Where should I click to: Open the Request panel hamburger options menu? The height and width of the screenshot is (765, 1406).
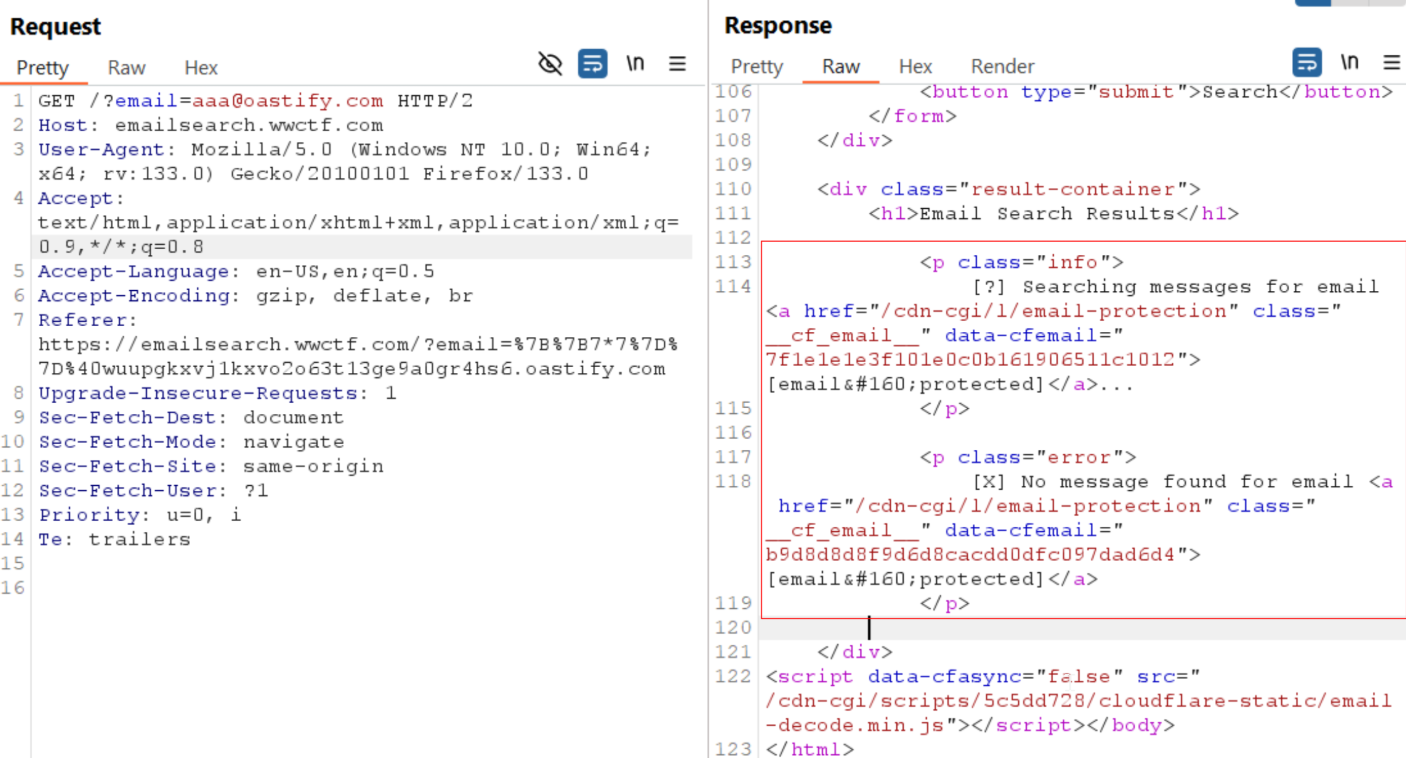click(x=677, y=64)
